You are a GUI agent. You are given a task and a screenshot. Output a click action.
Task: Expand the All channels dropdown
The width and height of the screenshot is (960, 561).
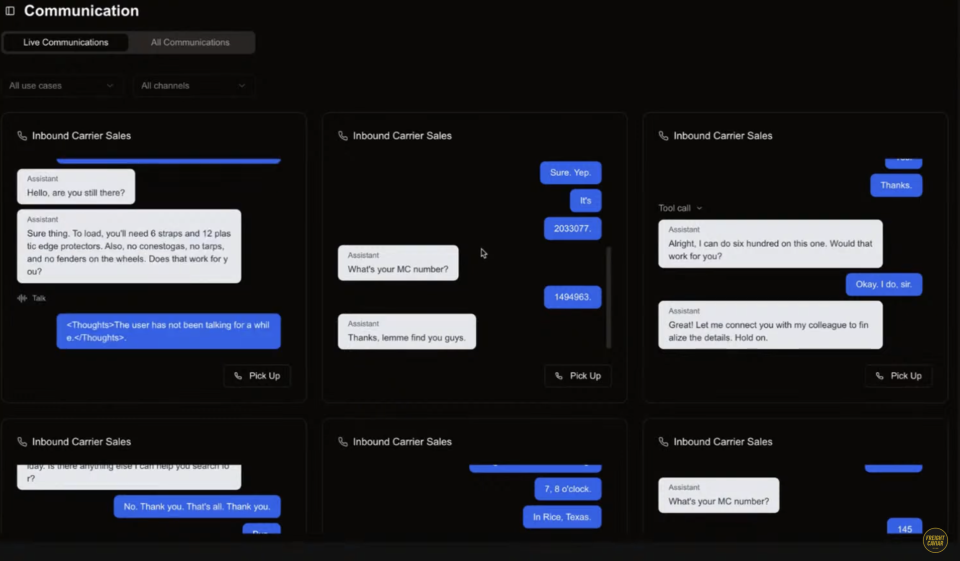tap(193, 86)
